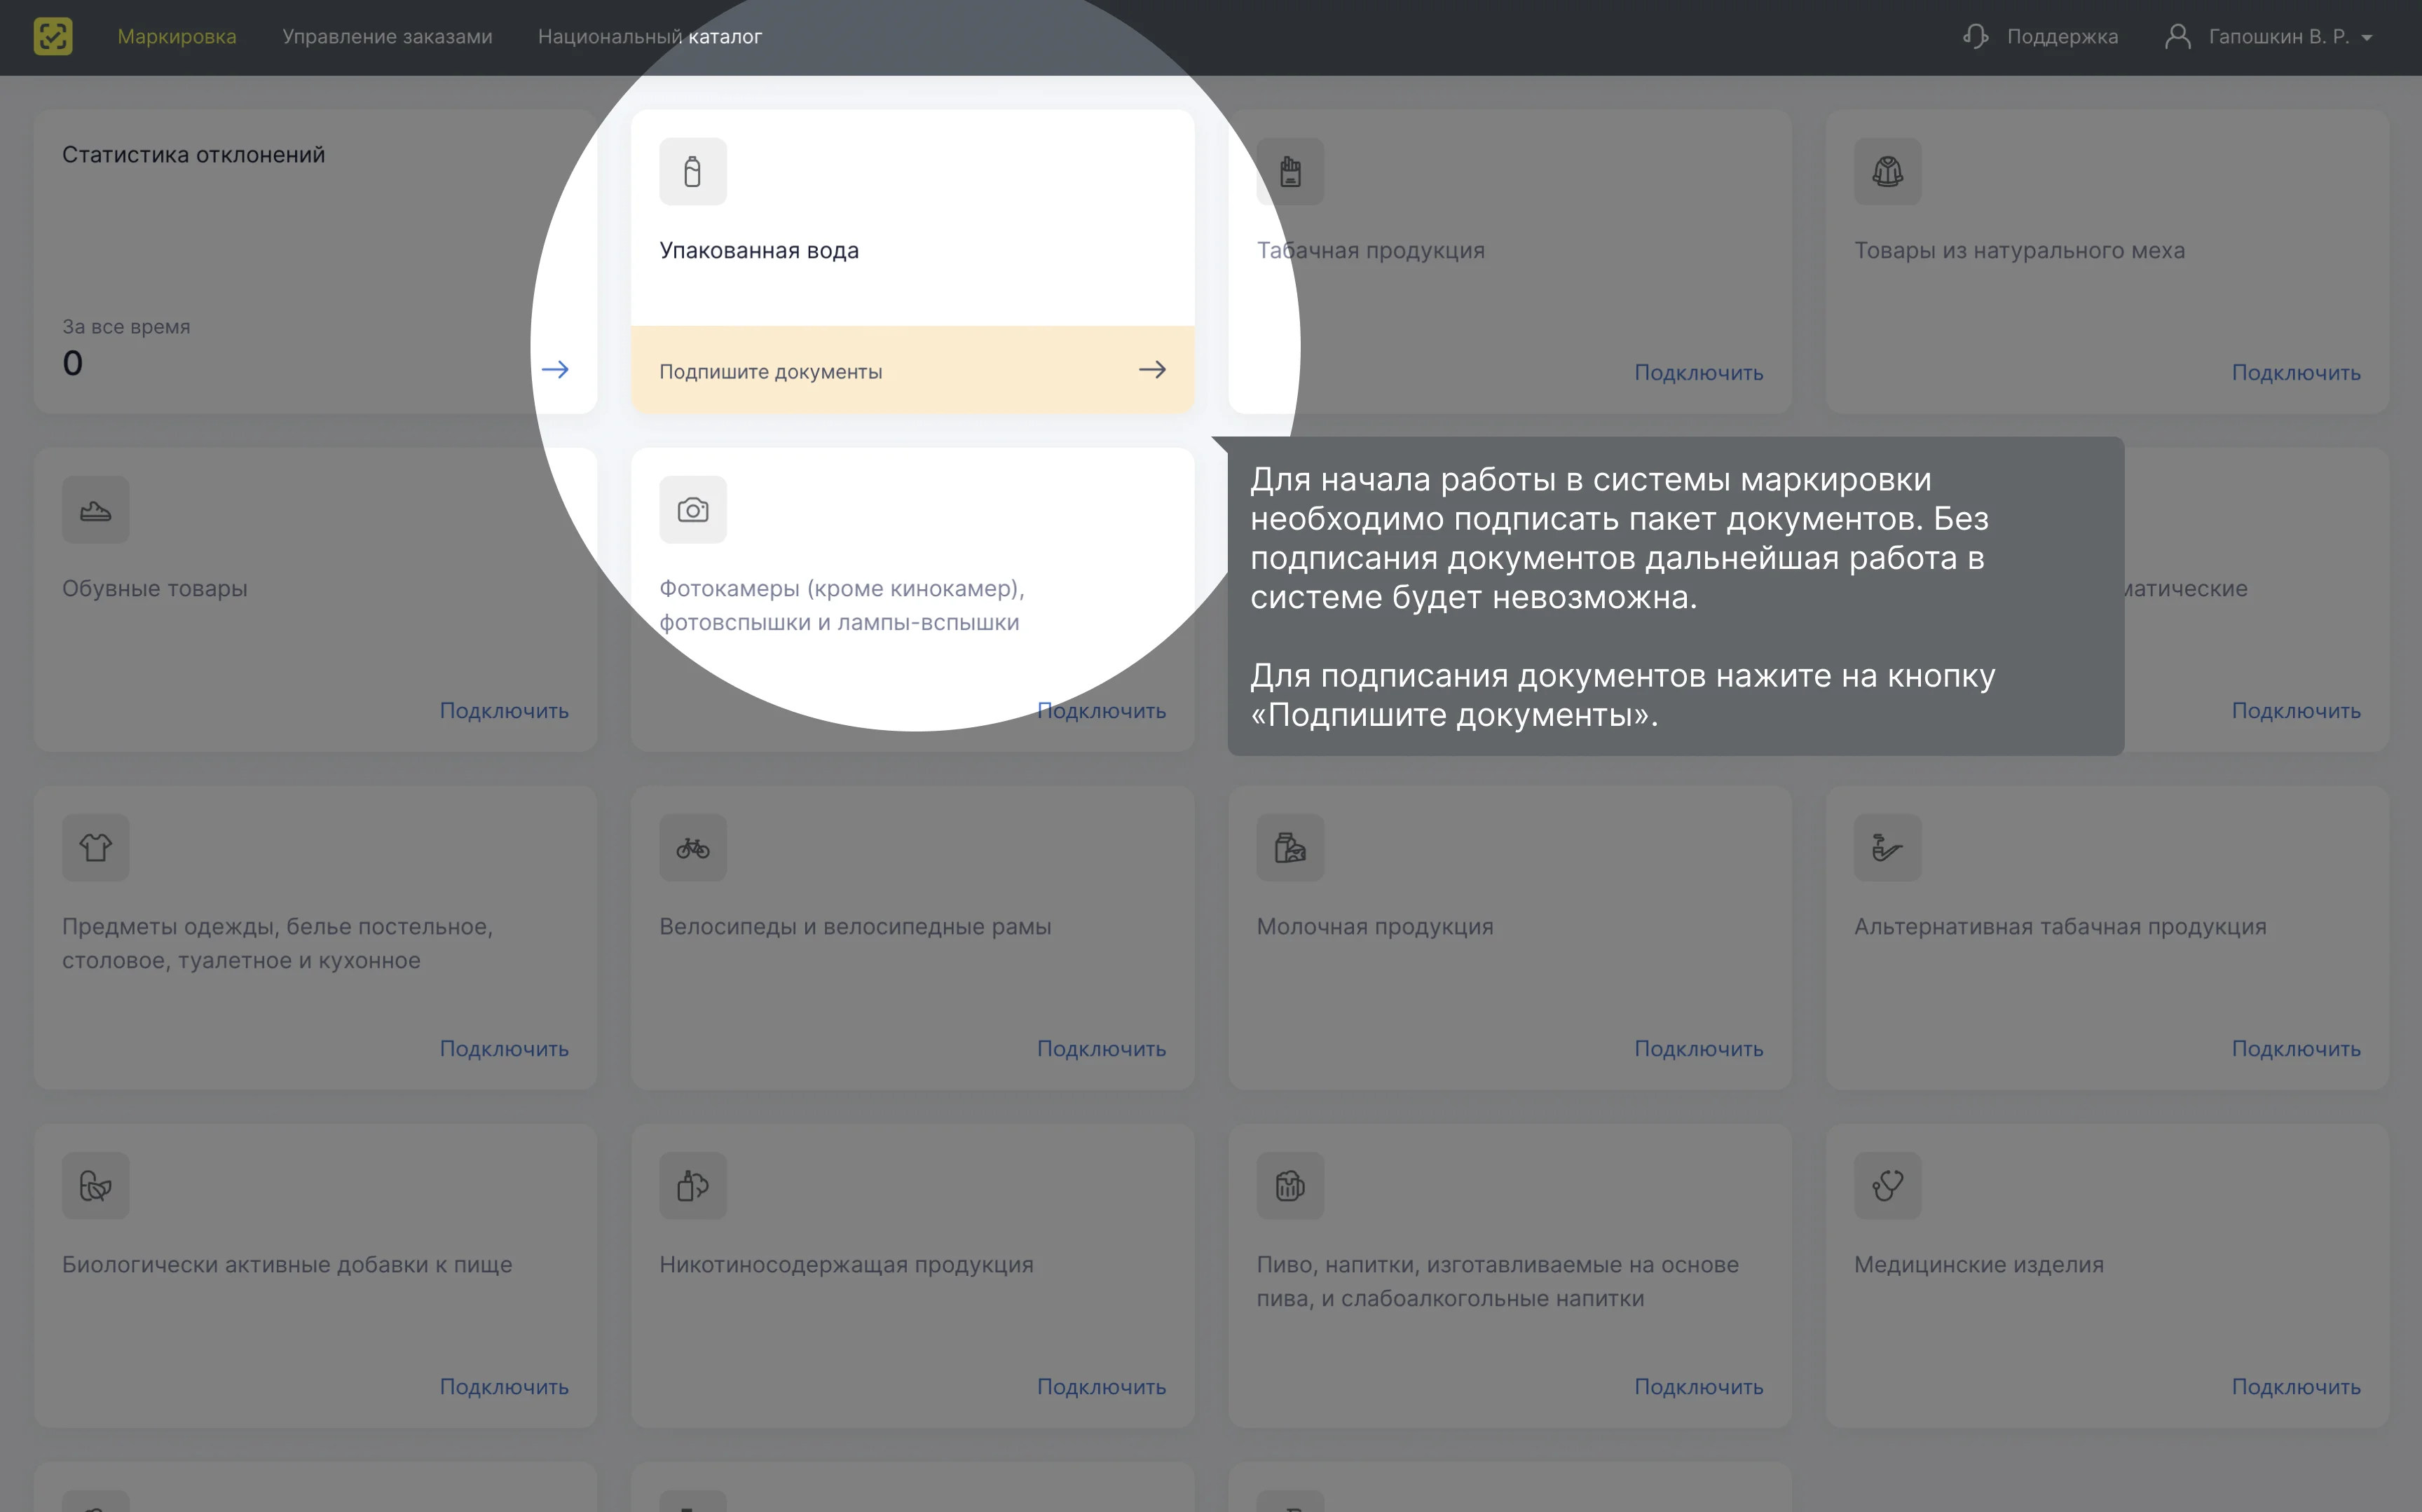Open Национальный каталог section
Image resolution: width=2422 pixels, height=1512 pixels.
point(650,37)
